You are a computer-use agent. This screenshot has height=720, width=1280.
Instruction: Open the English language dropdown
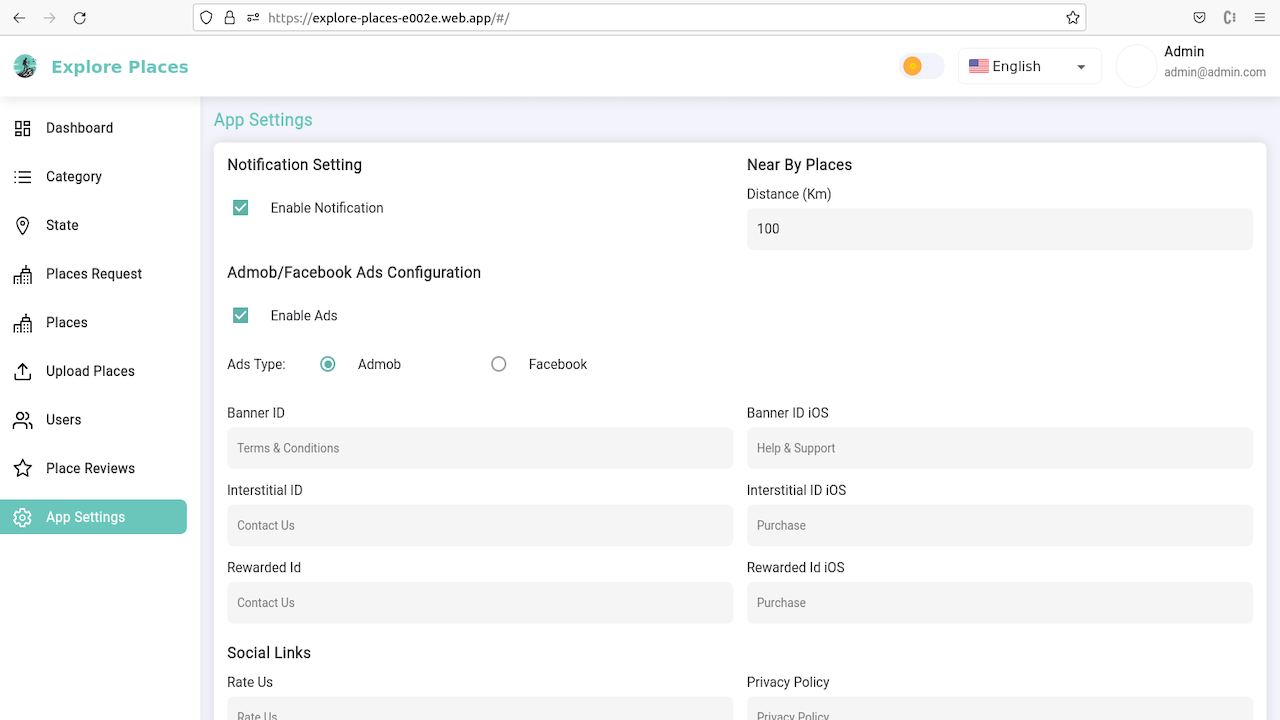click(1029, 66)
